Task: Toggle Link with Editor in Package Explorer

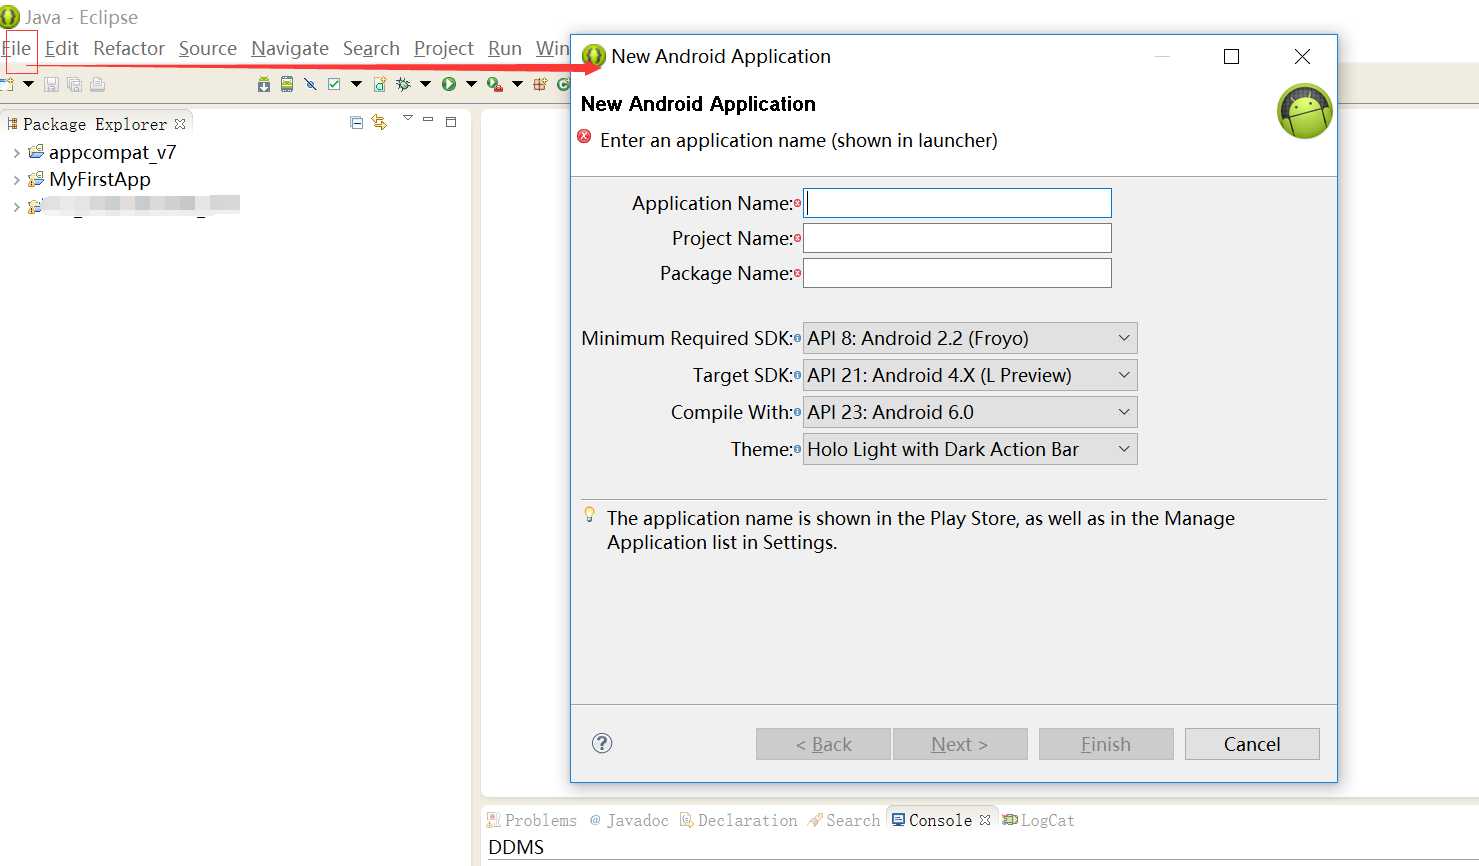Action: [379, 122]
